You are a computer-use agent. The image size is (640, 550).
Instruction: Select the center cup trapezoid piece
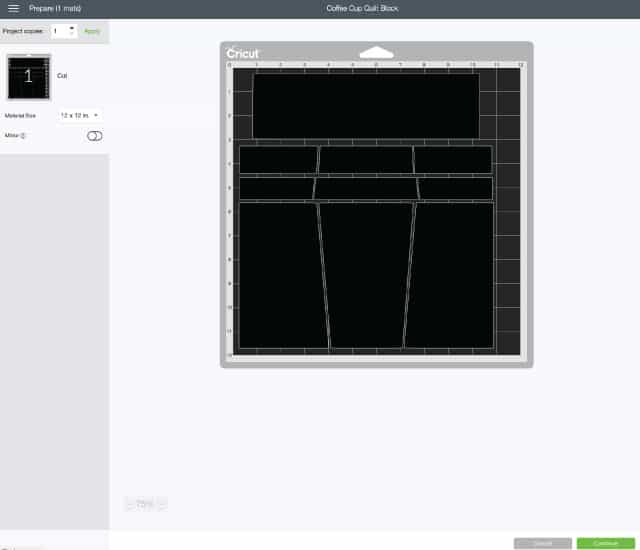click(367, 275)
